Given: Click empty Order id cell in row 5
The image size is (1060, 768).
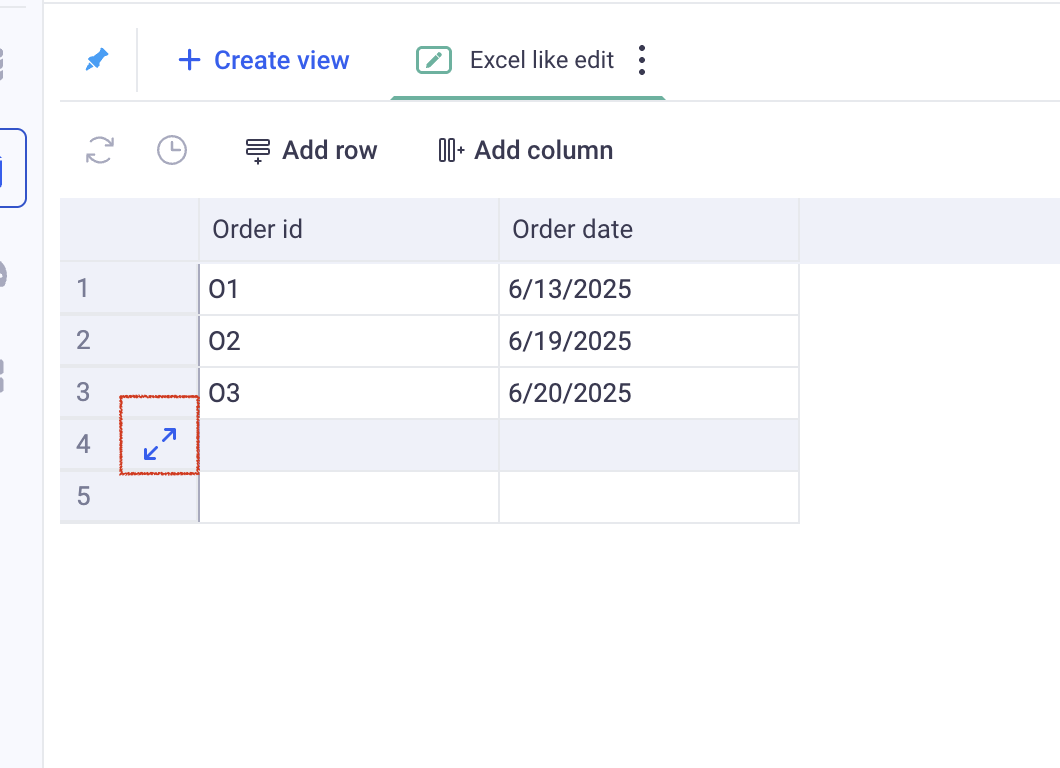Looking at the screenshot, I should (x=349, y=496).
